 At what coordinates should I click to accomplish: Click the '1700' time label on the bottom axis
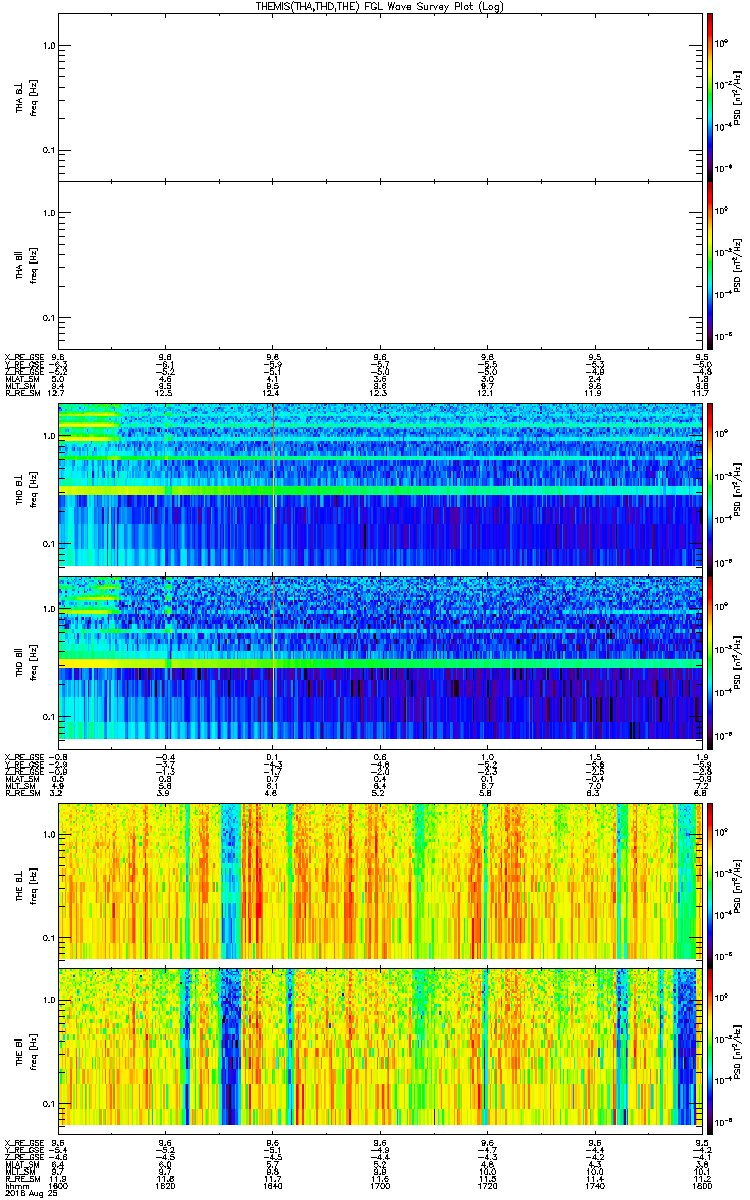[x=380, y=1185]
